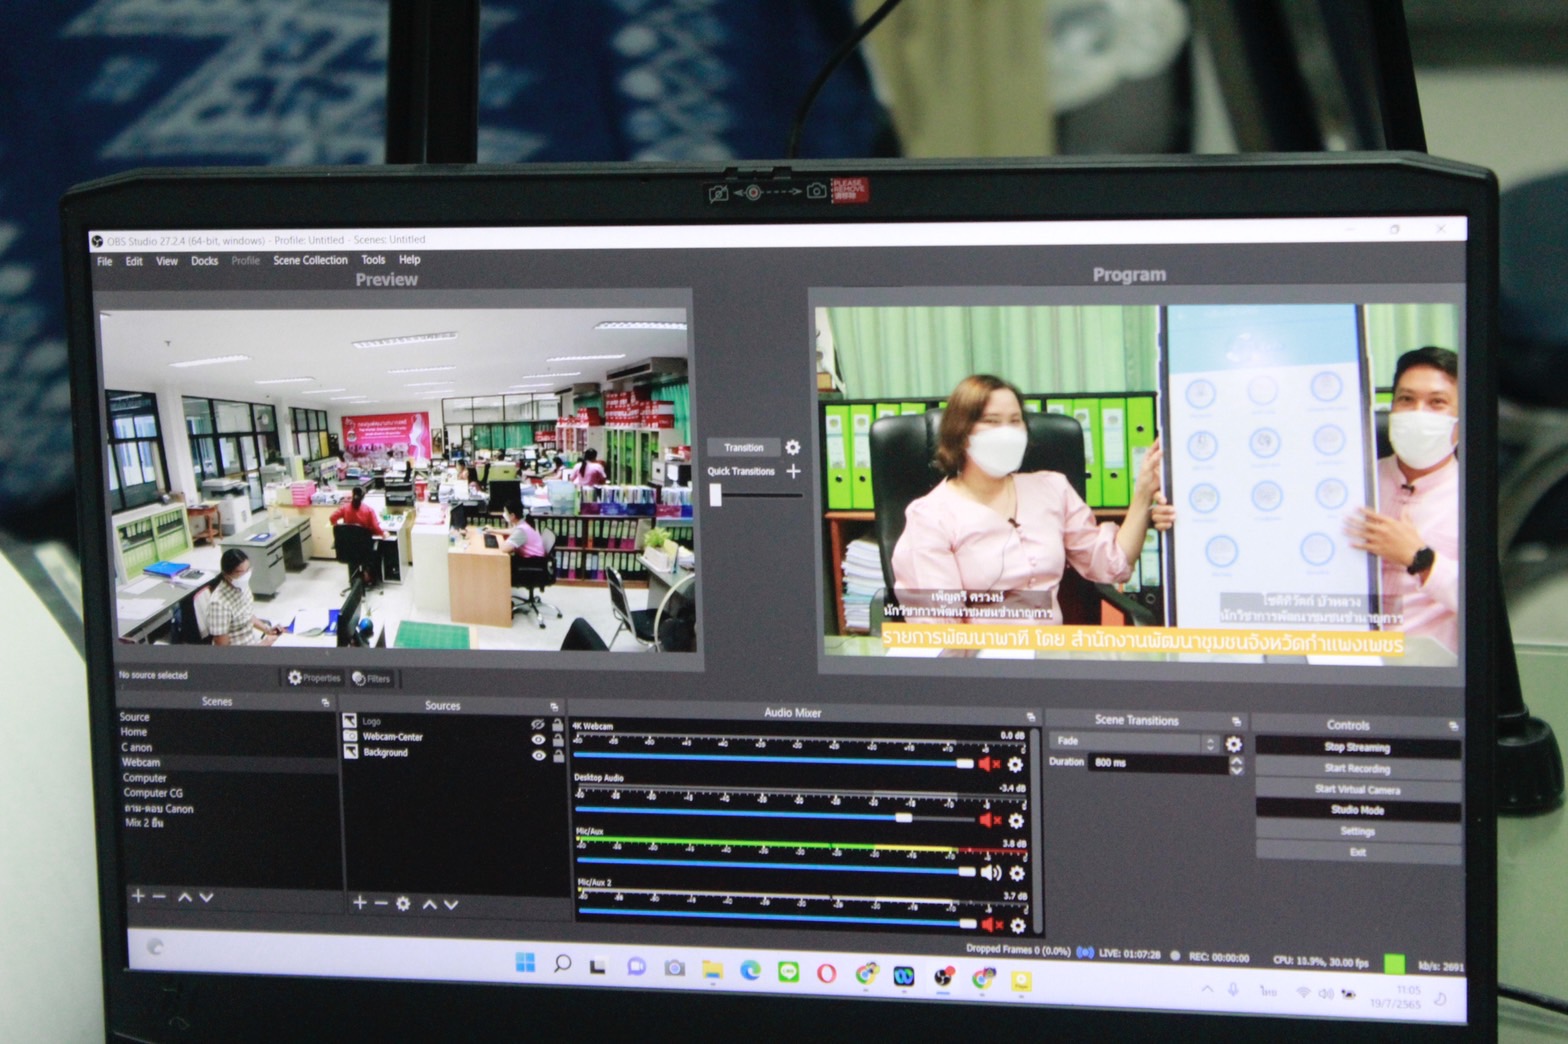Open Transition settings gear between Preview and Program
This screenshot has height=1044, width=1568.
(x=793, y=447)
